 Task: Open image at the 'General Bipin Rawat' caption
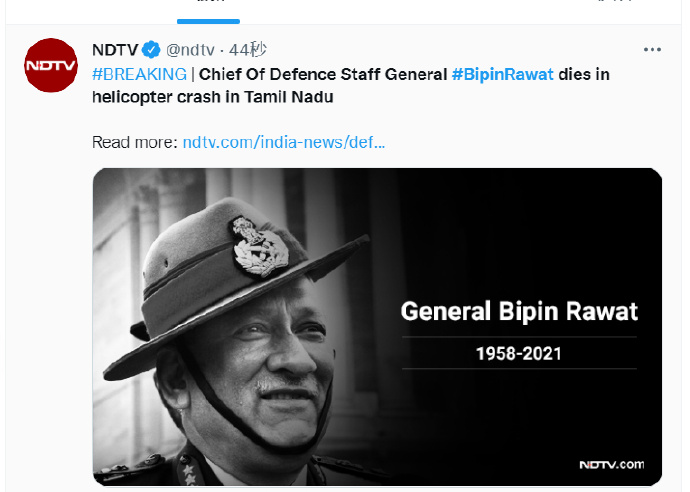click(519, 312)
